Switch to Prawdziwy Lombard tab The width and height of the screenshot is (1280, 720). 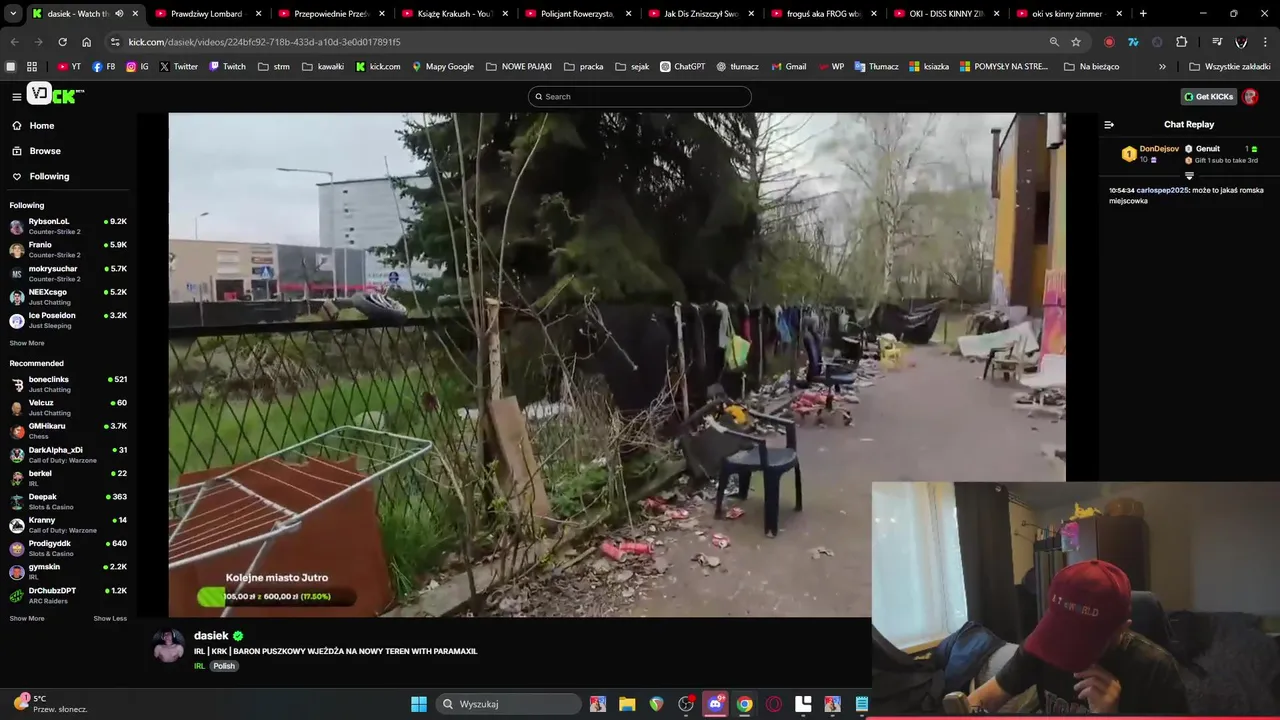[208, 14]
